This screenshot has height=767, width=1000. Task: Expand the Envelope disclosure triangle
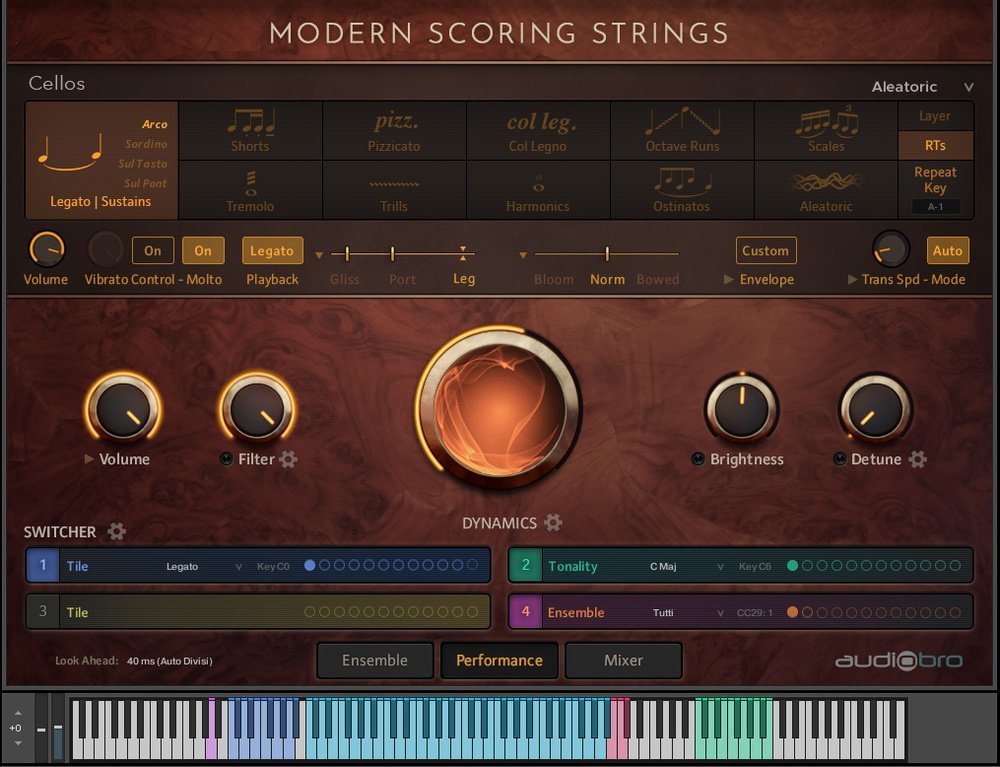coord(729,280)
